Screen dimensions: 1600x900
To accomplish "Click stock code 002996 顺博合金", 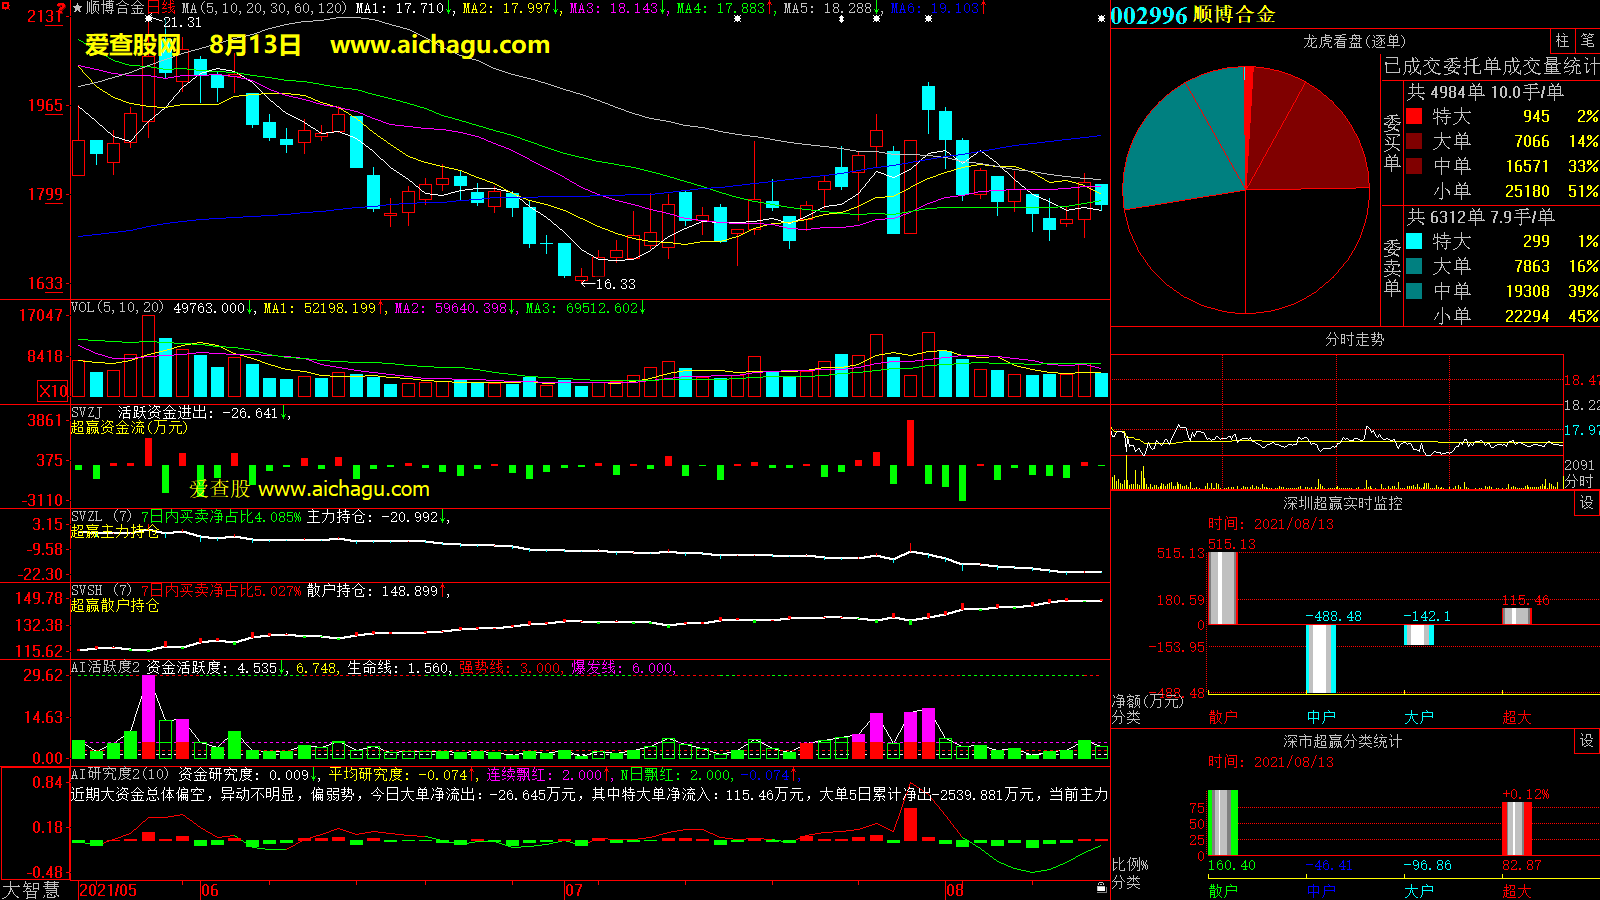I will click(x=1192, y=15).
